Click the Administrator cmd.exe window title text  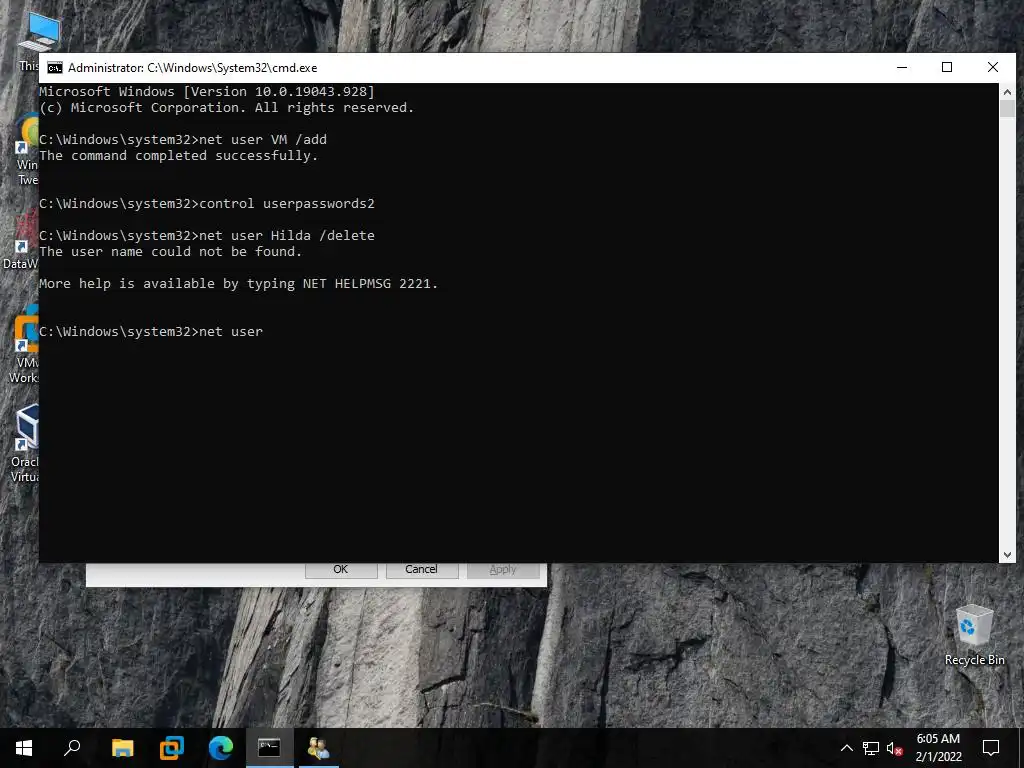[x=193, y=68]
